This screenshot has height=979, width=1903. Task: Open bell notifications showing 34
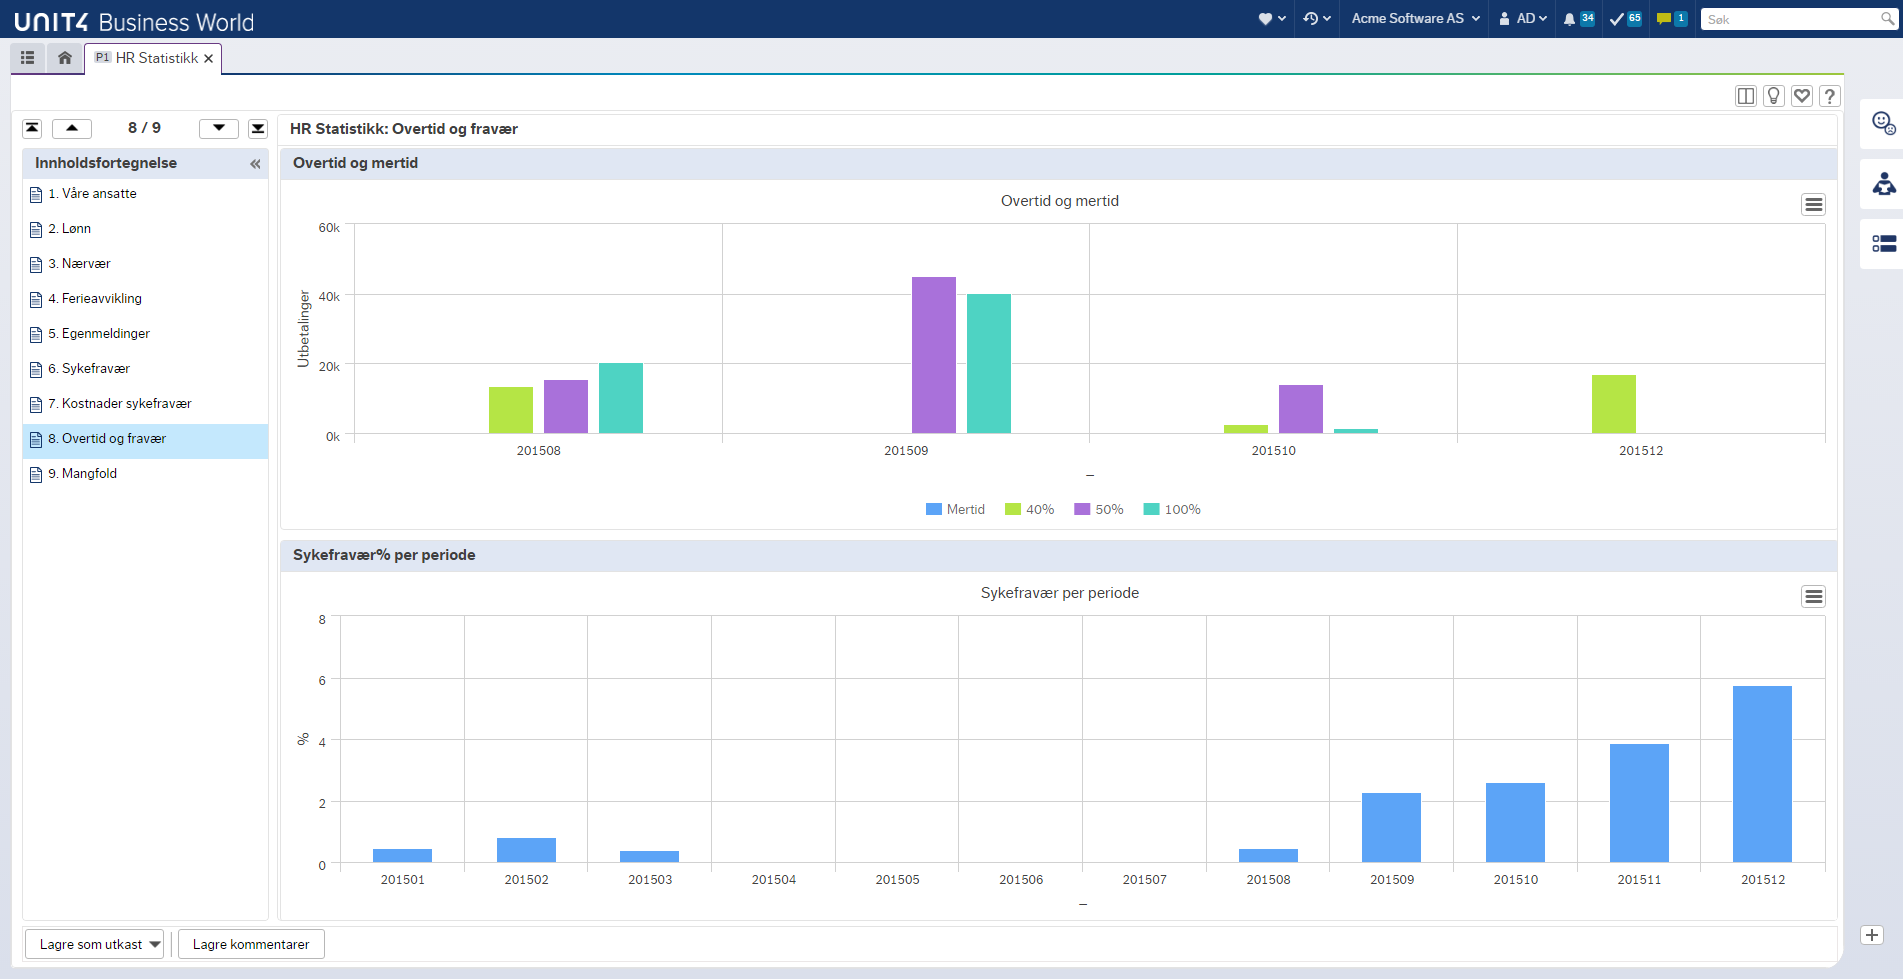pos(1579,19)
